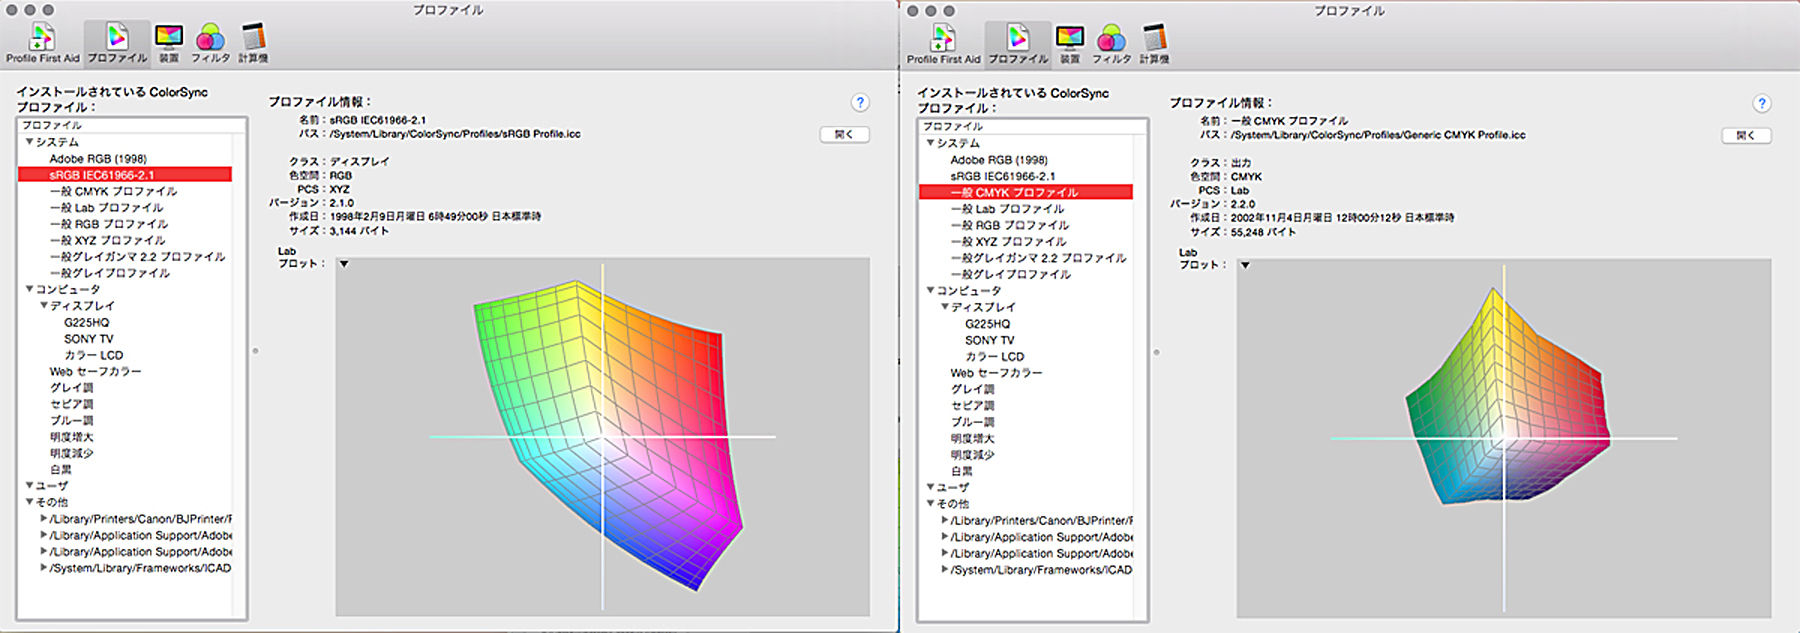Collapse the その他 group in the right window
The width and height of the screenshot is (1800, 633).
click(x=930, y=503)
